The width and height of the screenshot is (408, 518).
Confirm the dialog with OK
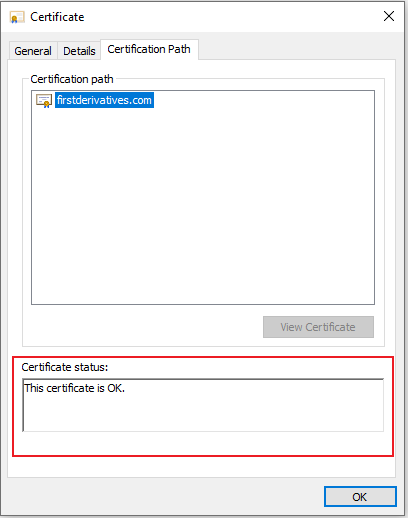360,497
